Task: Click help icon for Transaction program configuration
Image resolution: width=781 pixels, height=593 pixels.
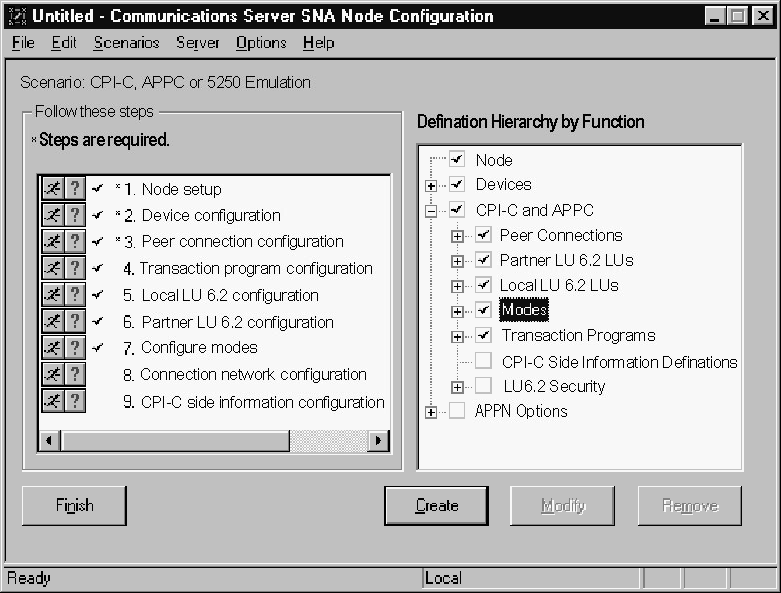Action: click(74, 268)
